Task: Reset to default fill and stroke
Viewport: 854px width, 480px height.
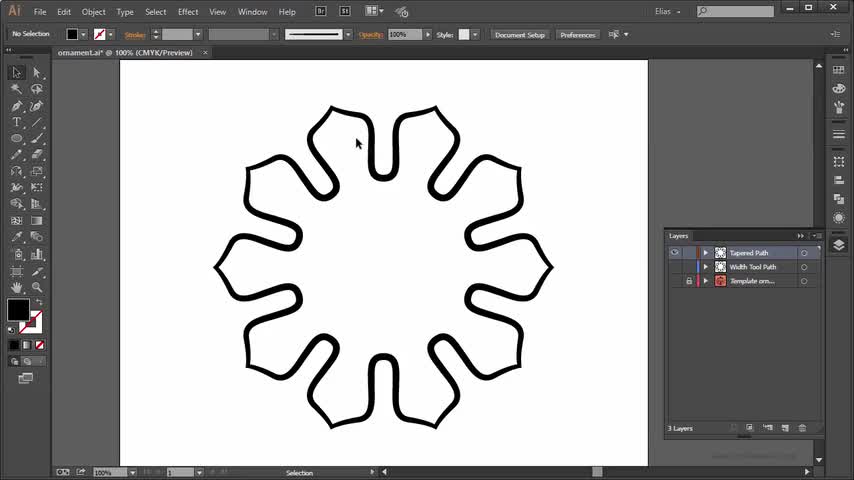Action: point(11,330)
